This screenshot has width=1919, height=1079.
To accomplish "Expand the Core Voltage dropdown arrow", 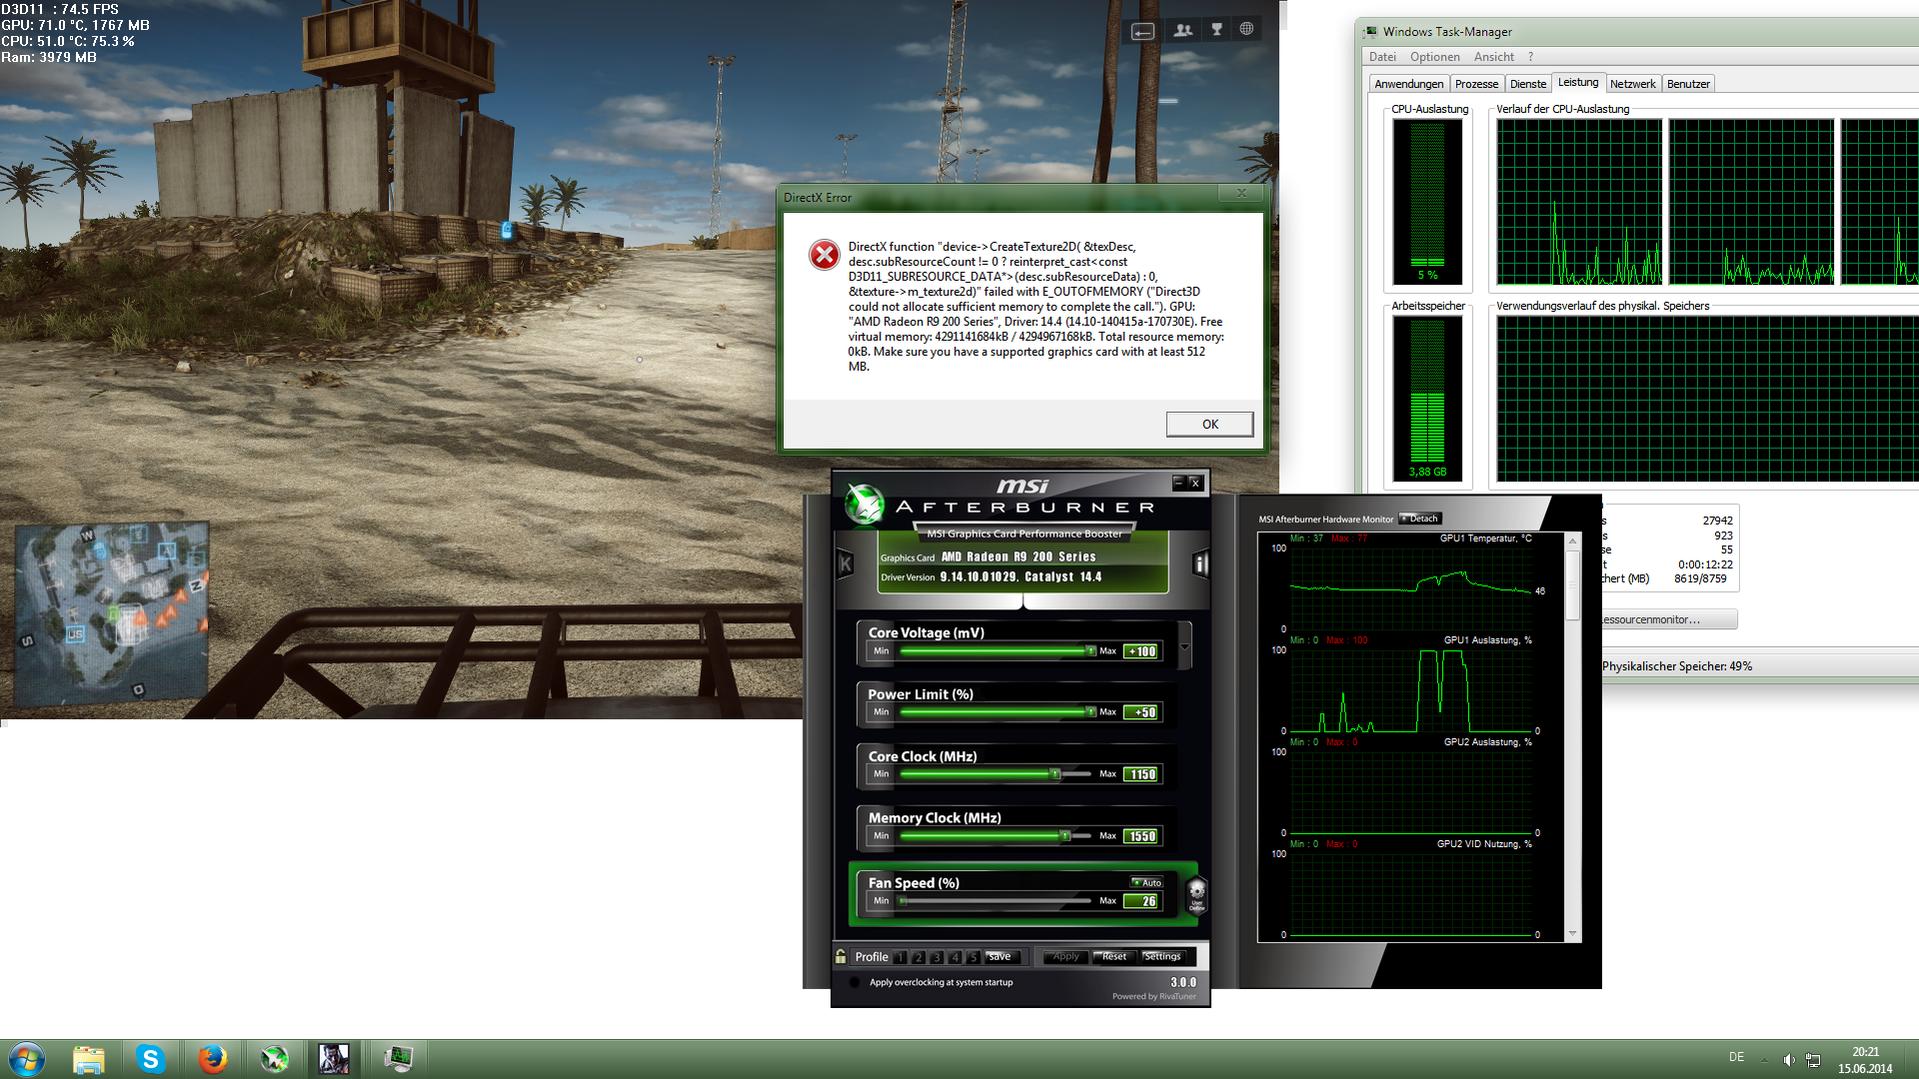I will (1185, 646).
